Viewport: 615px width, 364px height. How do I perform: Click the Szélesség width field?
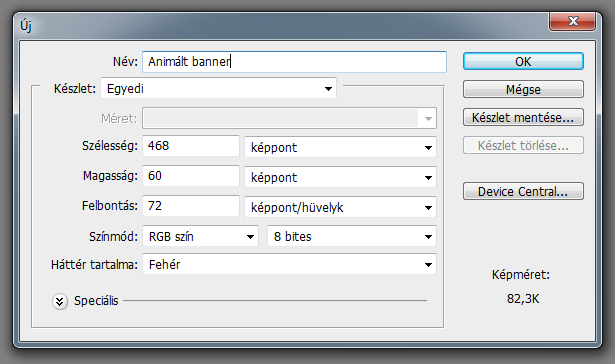191,146
